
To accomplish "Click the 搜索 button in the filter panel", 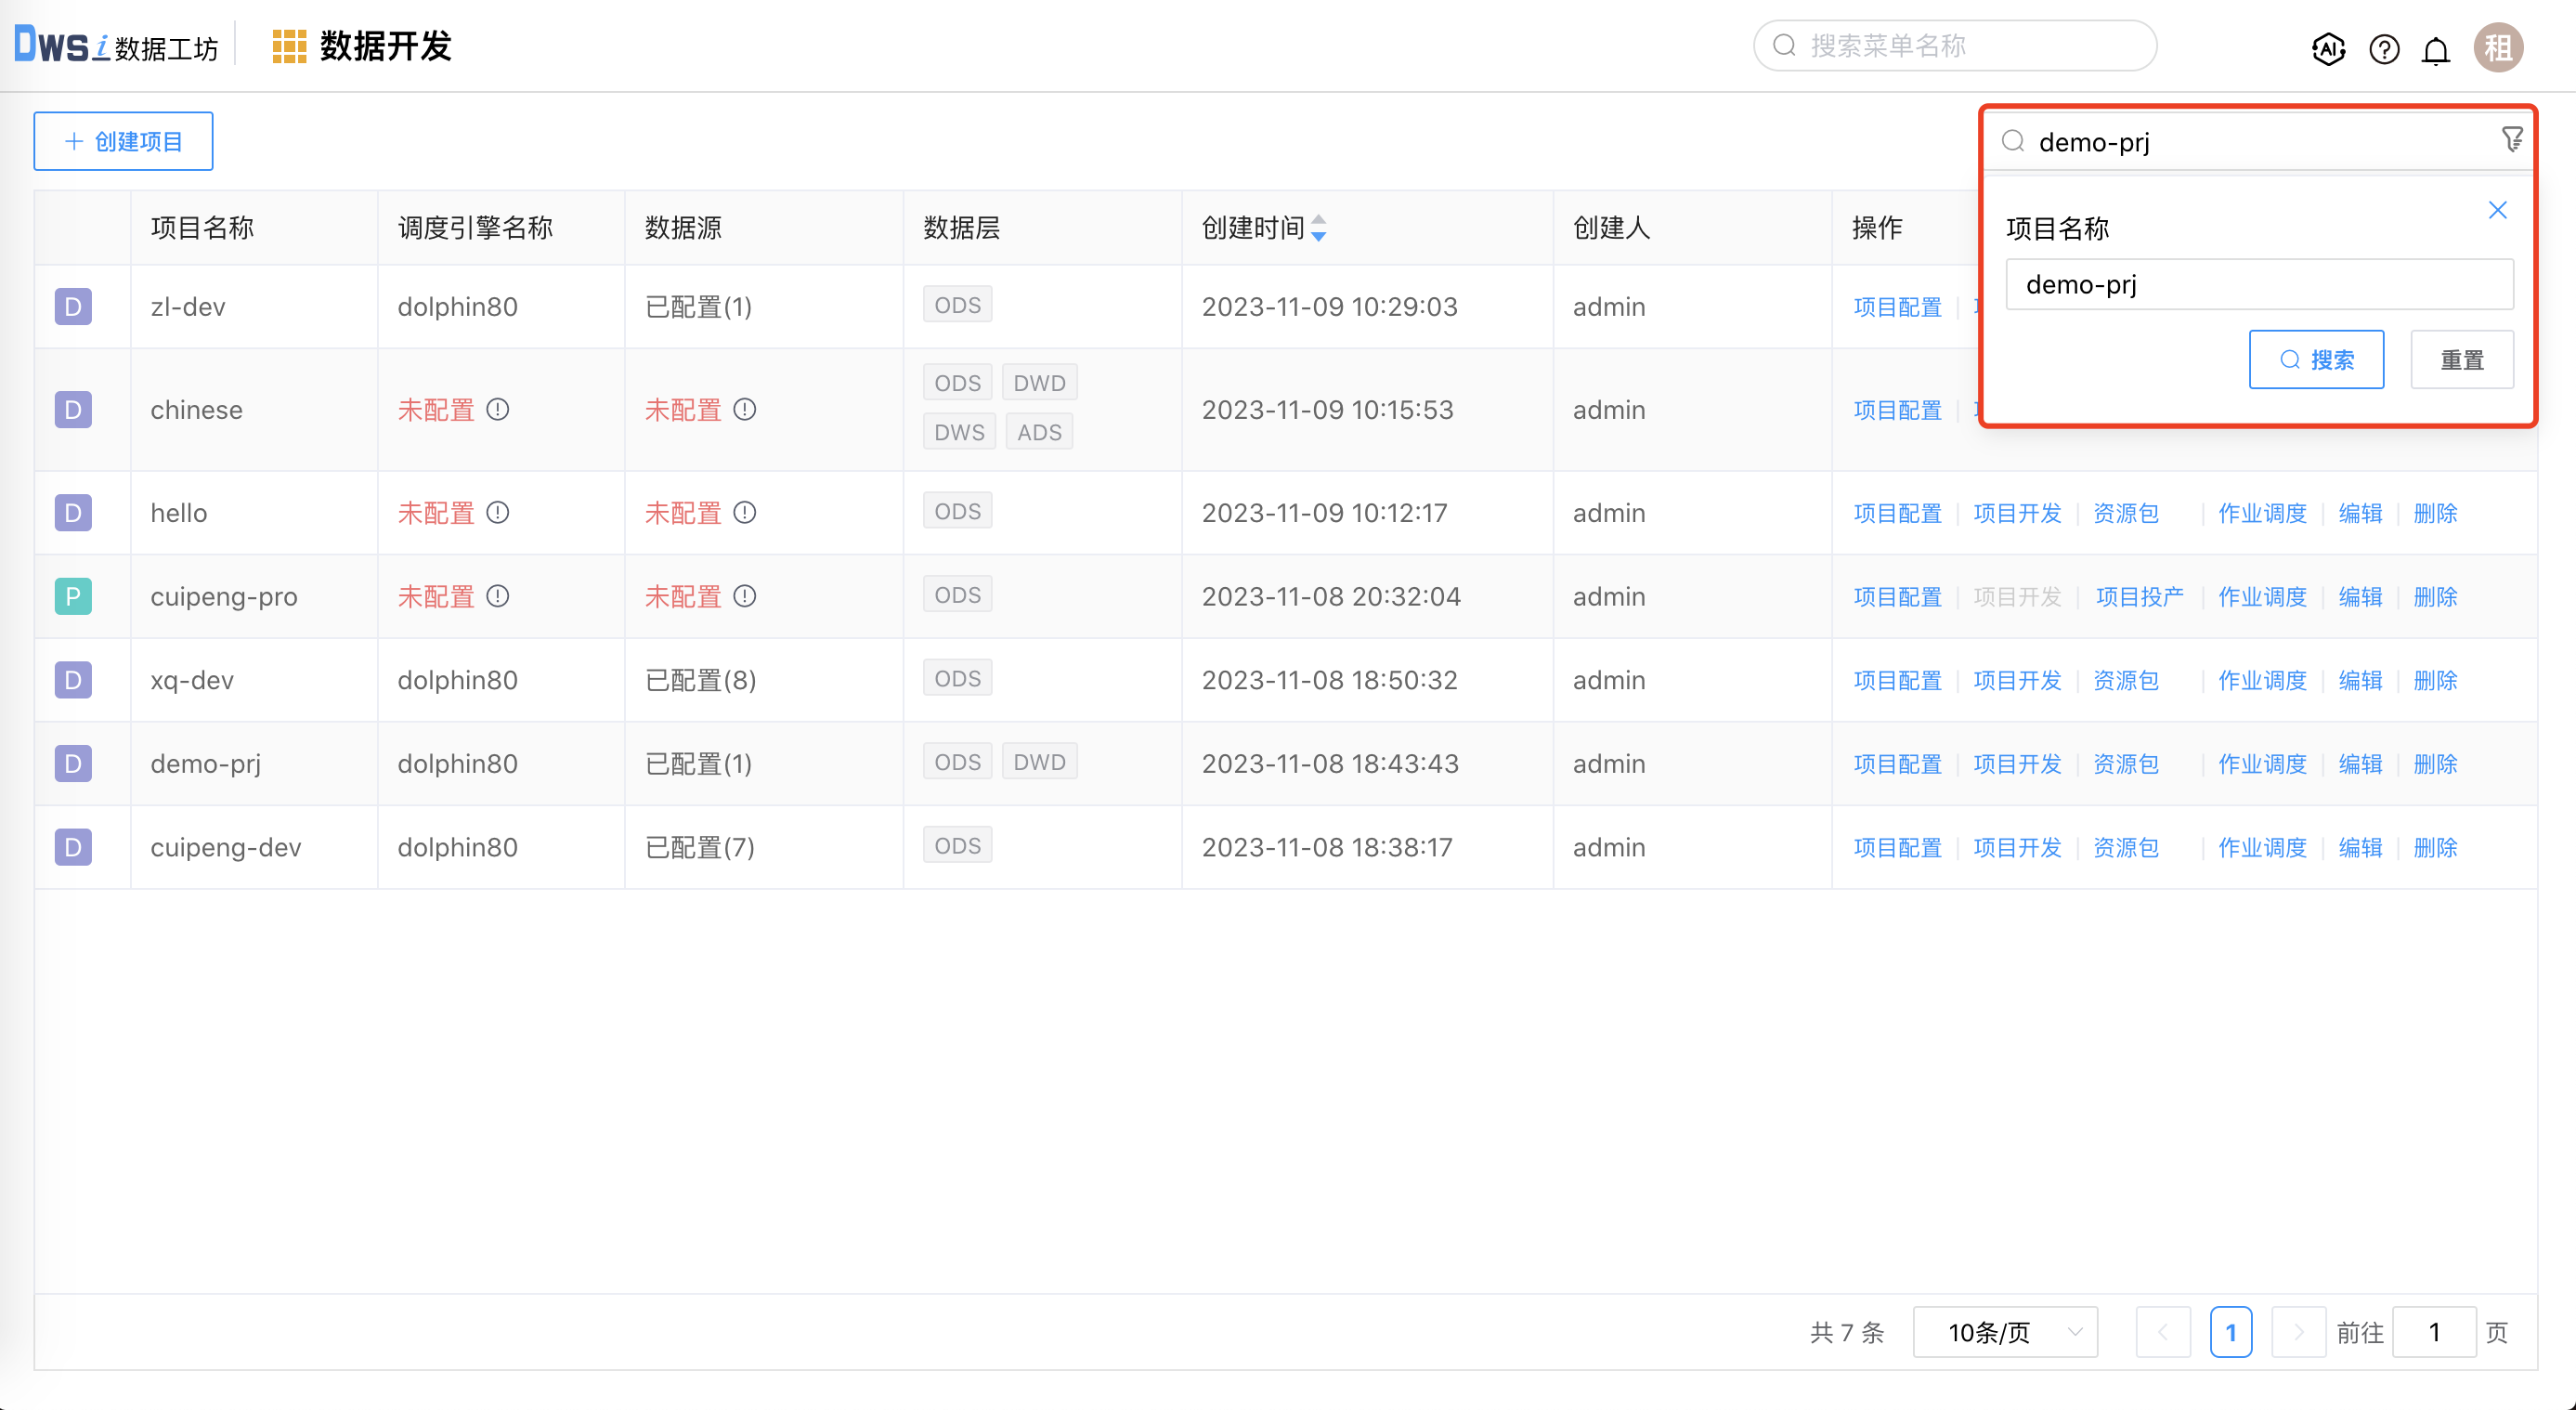I will (2317, 359).
